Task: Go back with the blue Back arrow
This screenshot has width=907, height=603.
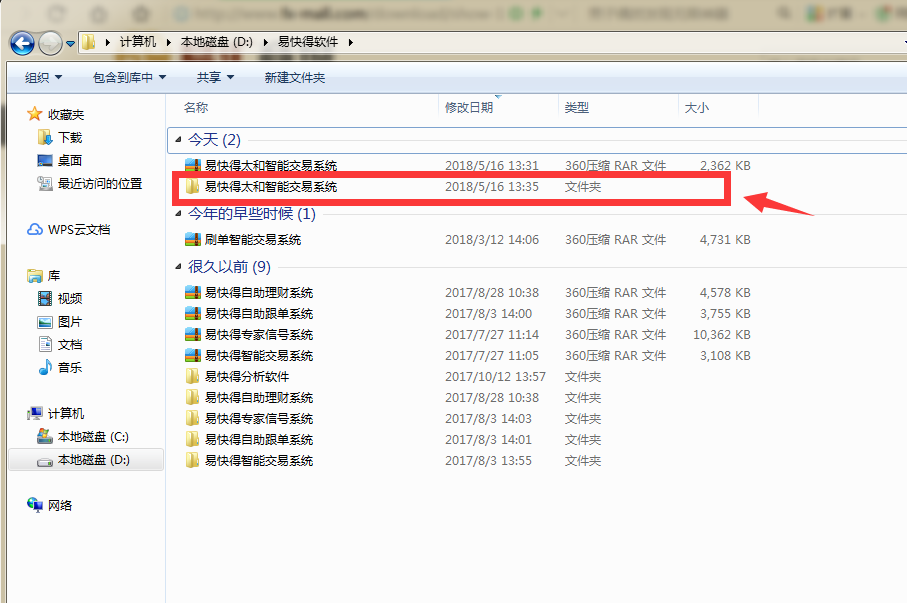Action: pyautogui.click(x=22, y=43)
